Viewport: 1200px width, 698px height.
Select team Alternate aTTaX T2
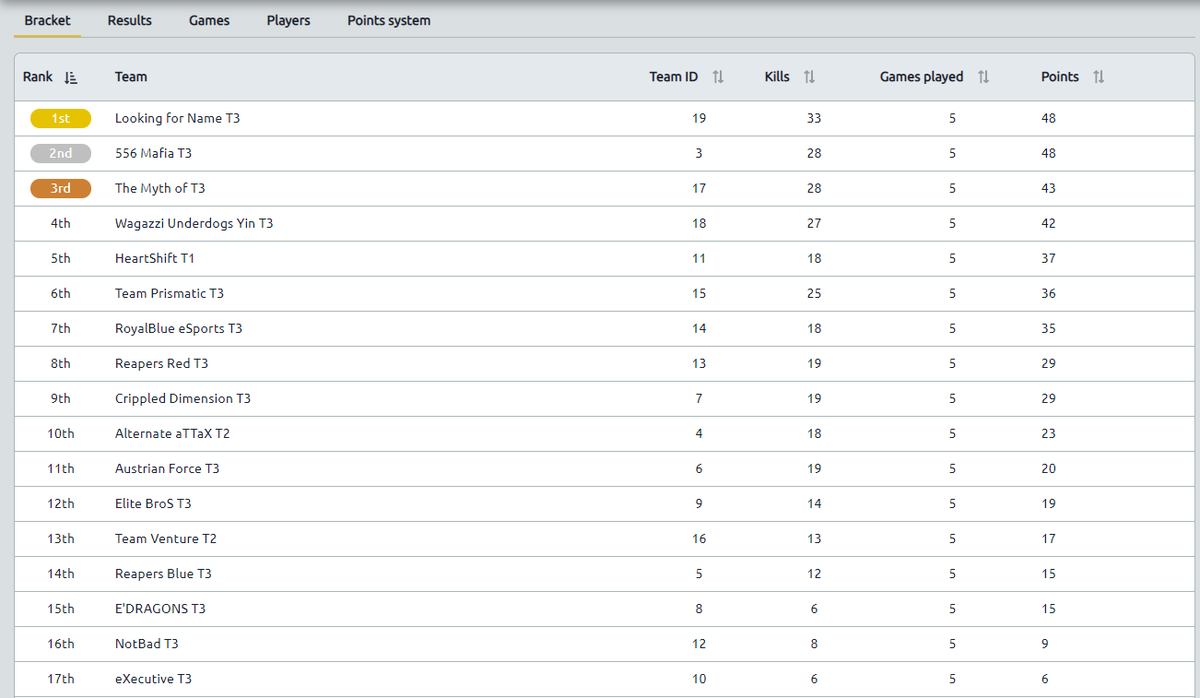[173, 433]
